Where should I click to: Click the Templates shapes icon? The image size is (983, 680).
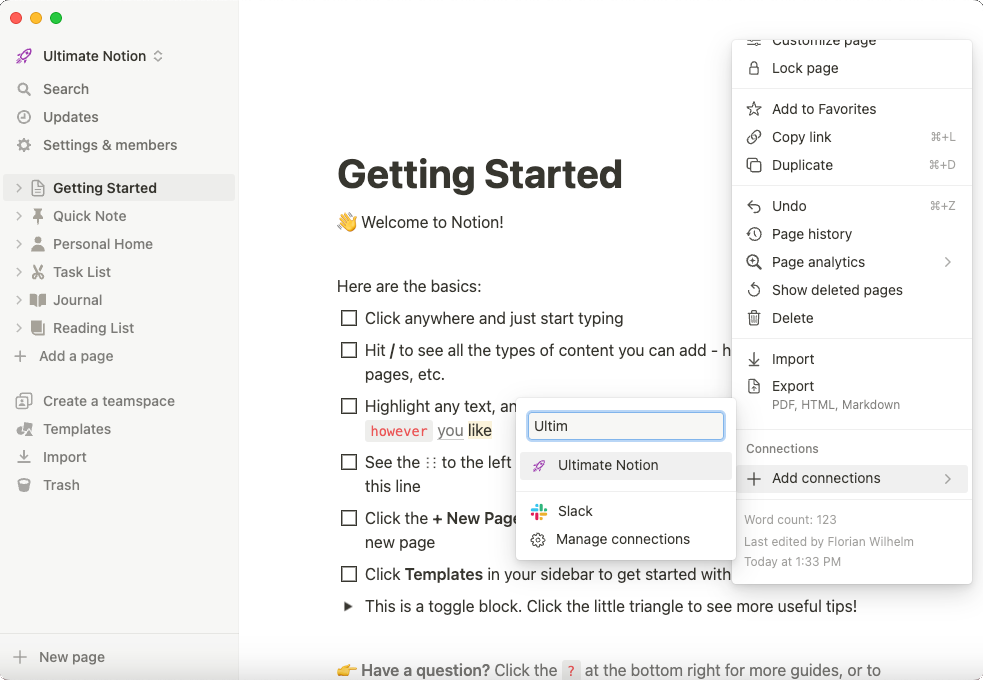[x=24, y=429]
